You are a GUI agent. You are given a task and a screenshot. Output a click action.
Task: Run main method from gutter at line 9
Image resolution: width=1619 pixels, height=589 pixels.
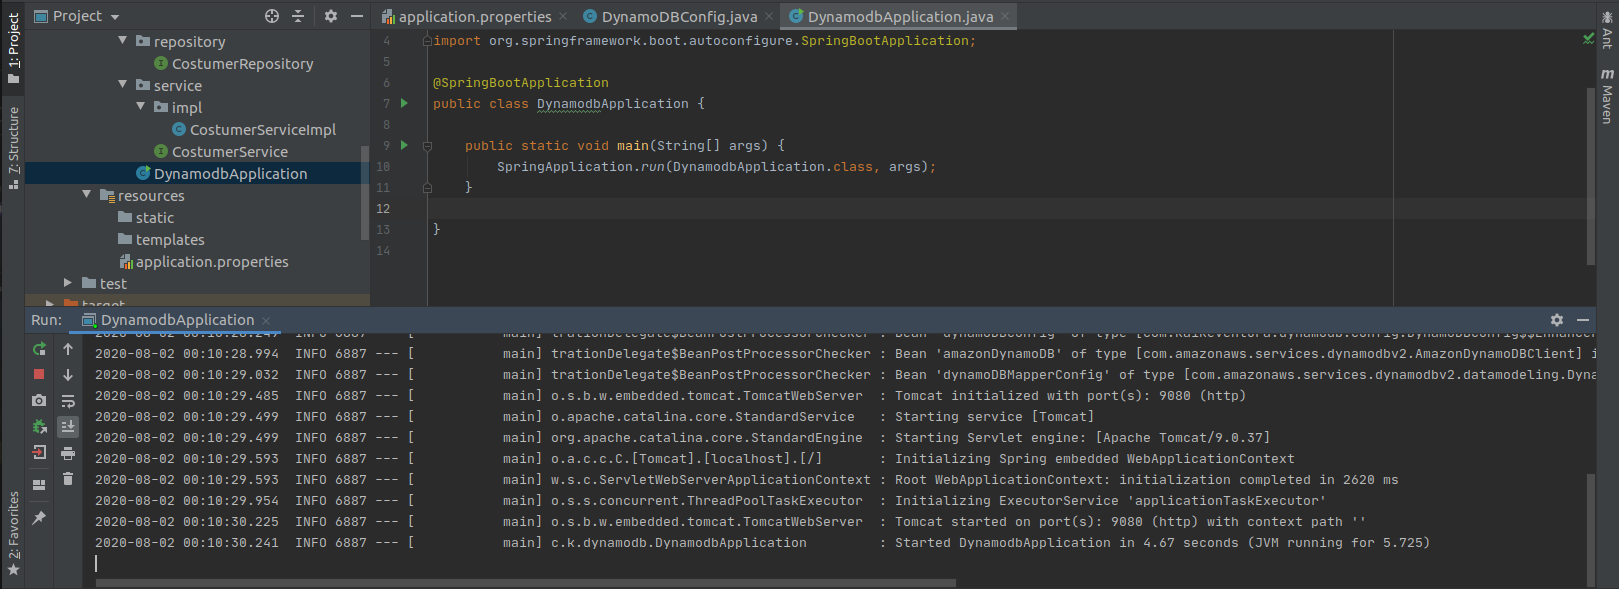tap(405, 145)
